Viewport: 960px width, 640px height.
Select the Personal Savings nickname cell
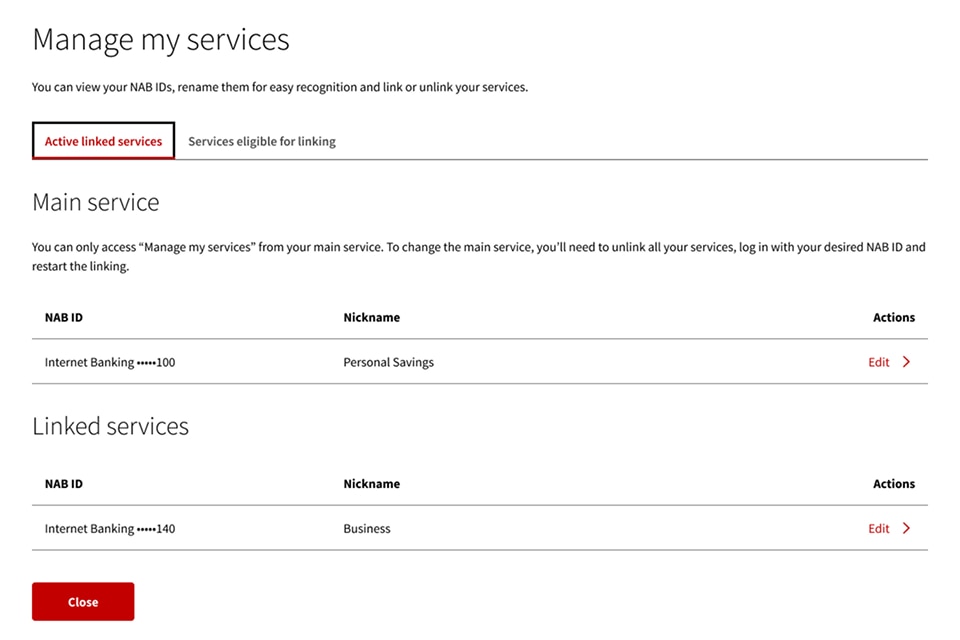[388, 362]
